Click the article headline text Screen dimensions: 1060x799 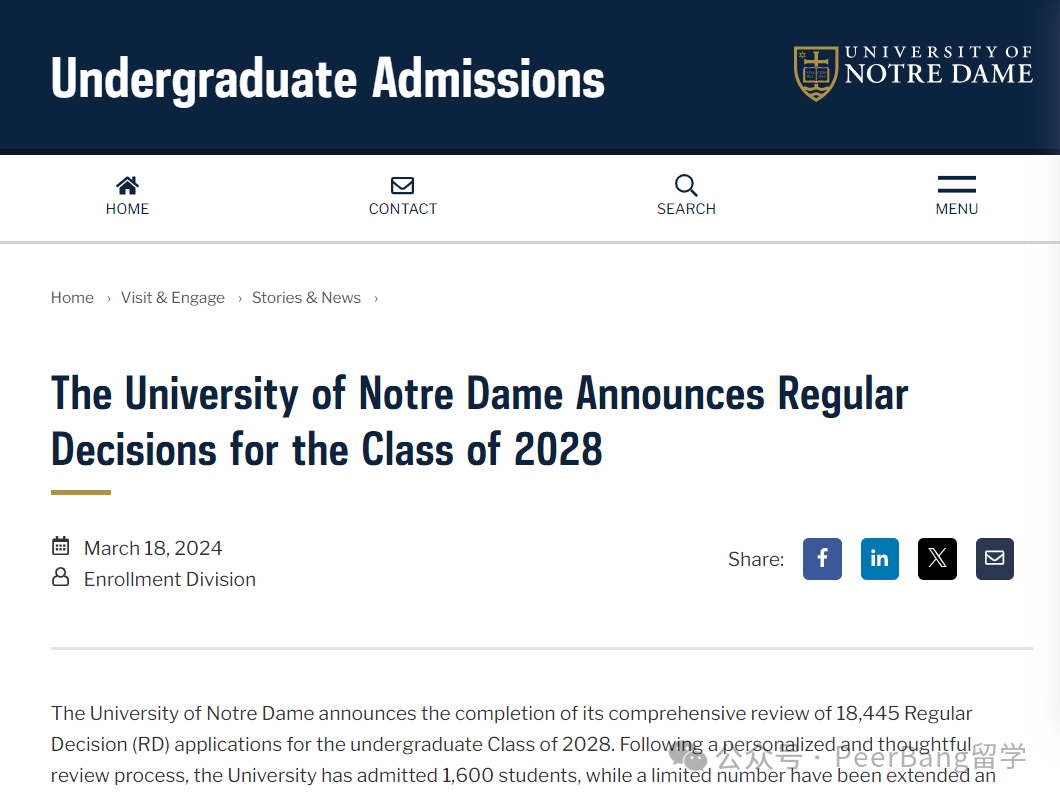point(479,421)
